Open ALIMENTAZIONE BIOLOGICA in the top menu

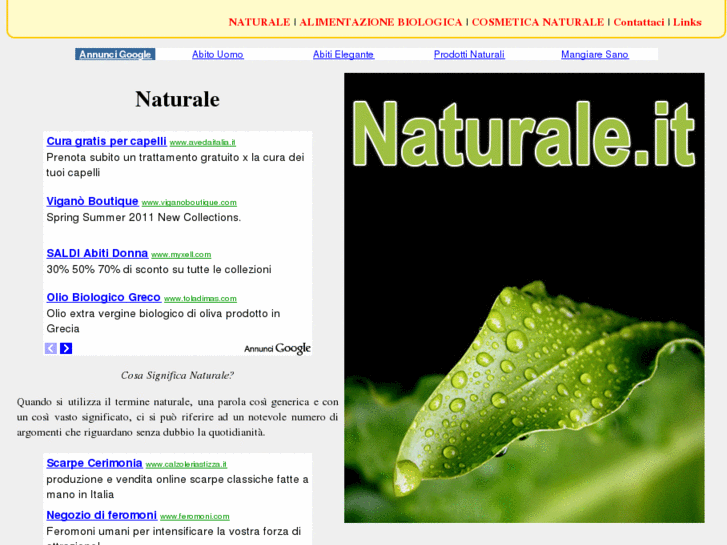[381, 22]
